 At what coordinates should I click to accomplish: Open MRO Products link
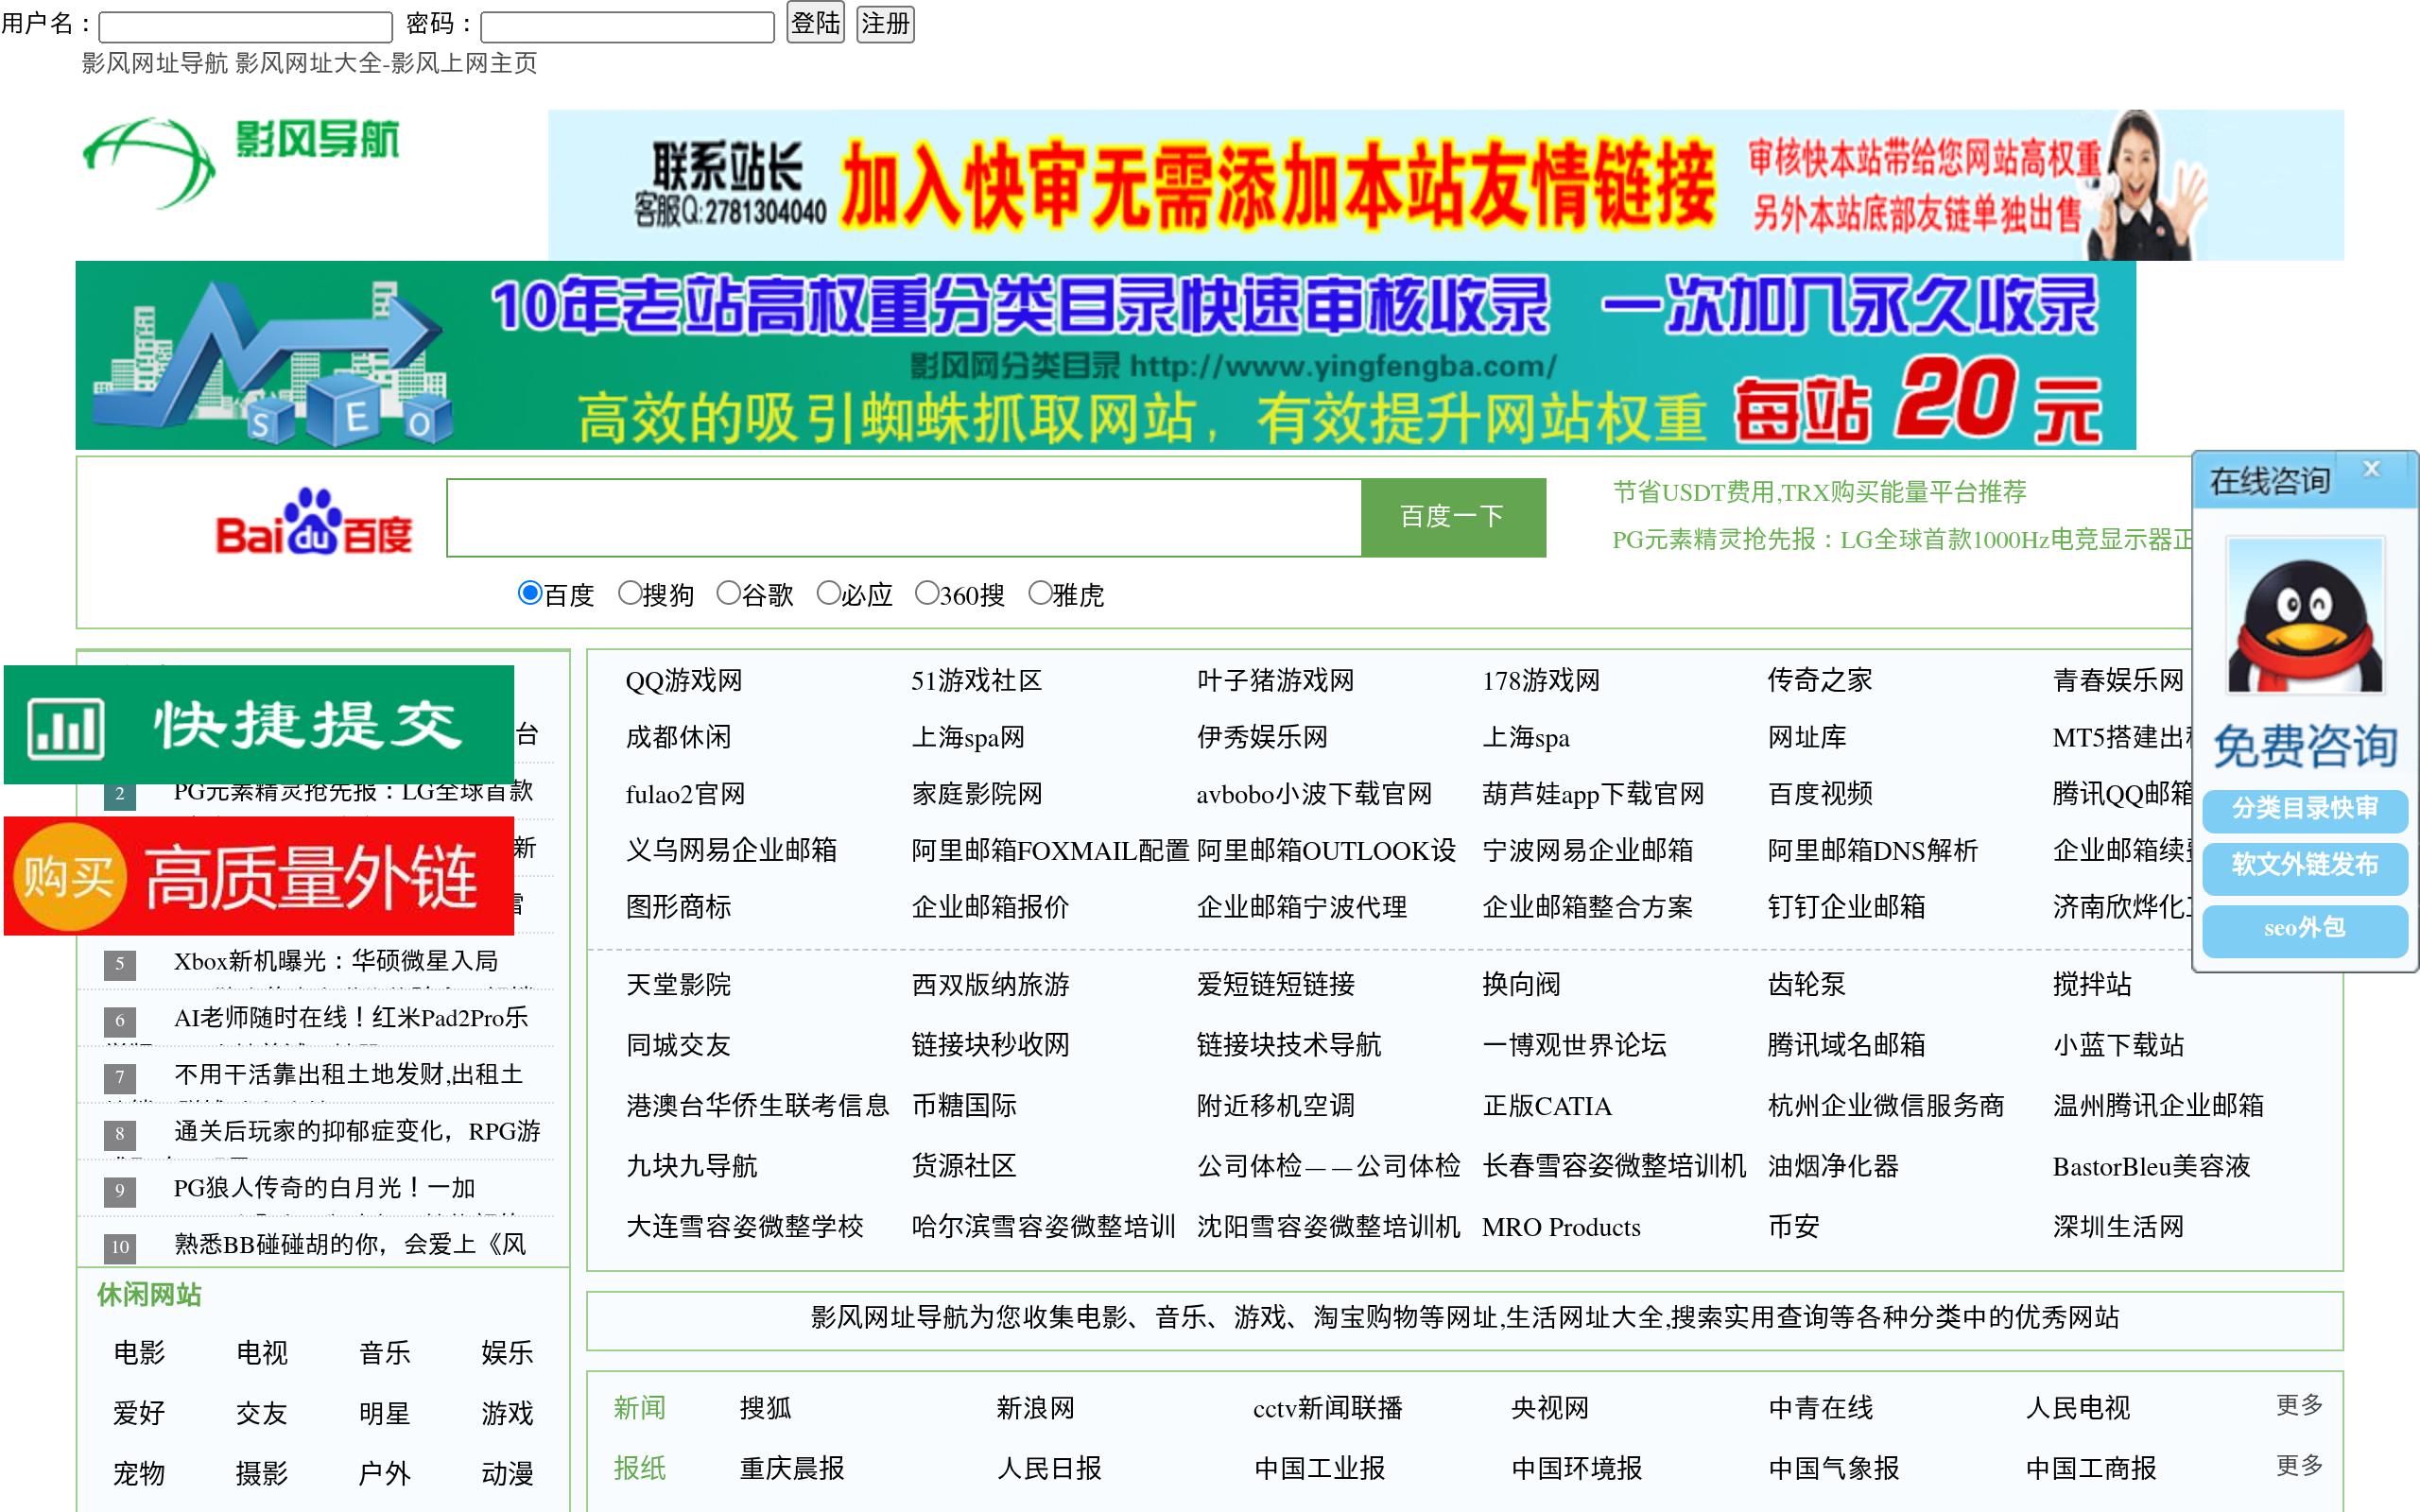pyautogui.click(x=1560, y=1227)
